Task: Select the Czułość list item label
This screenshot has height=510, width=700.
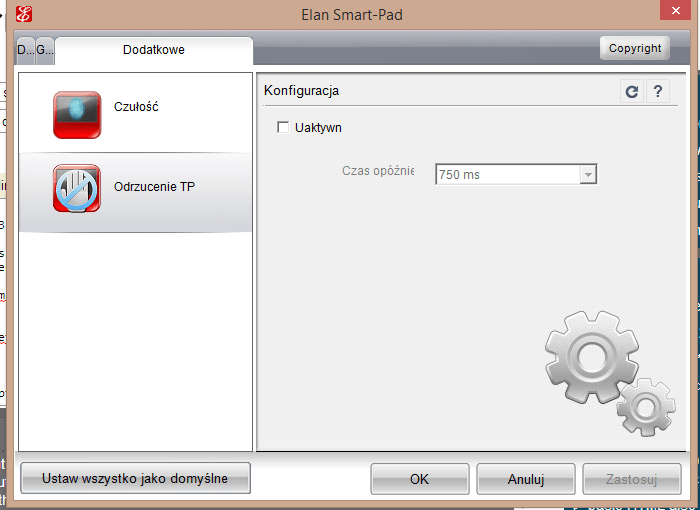Action: 136,107
